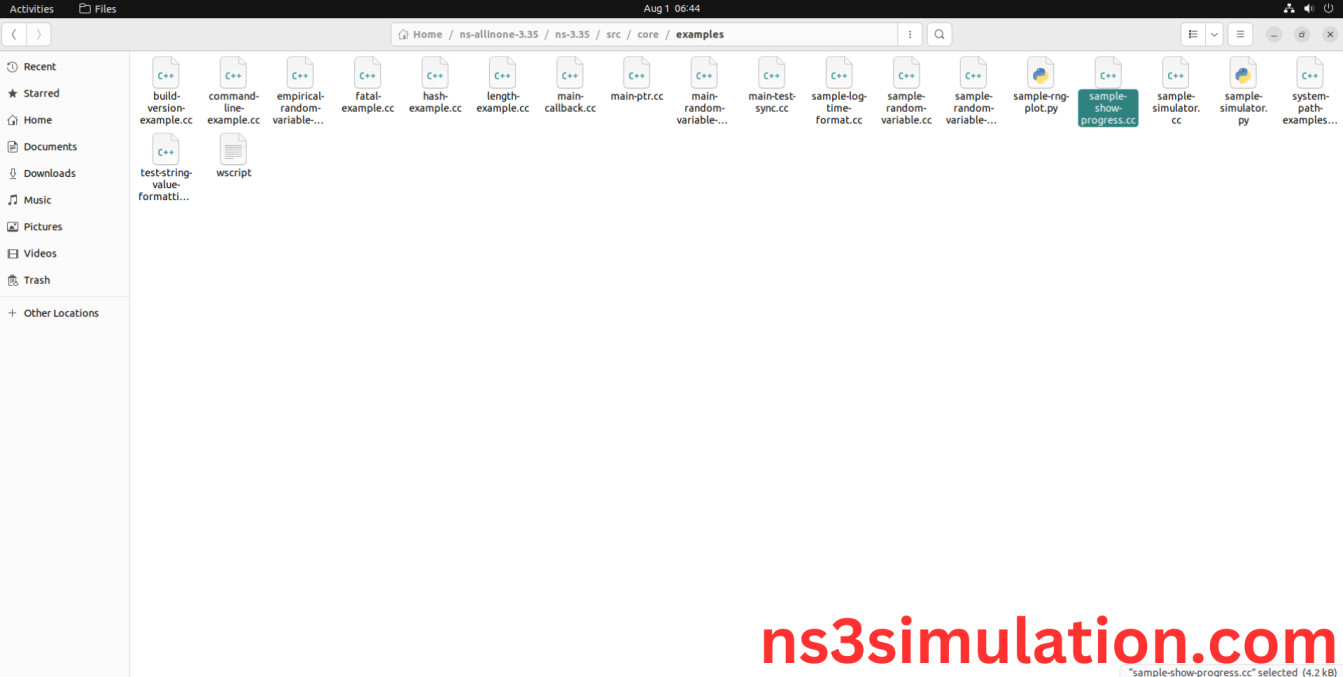The width and height of the screenshot is (1343, 677).
Task: Open the Files application menu
Action: point(98,8)
